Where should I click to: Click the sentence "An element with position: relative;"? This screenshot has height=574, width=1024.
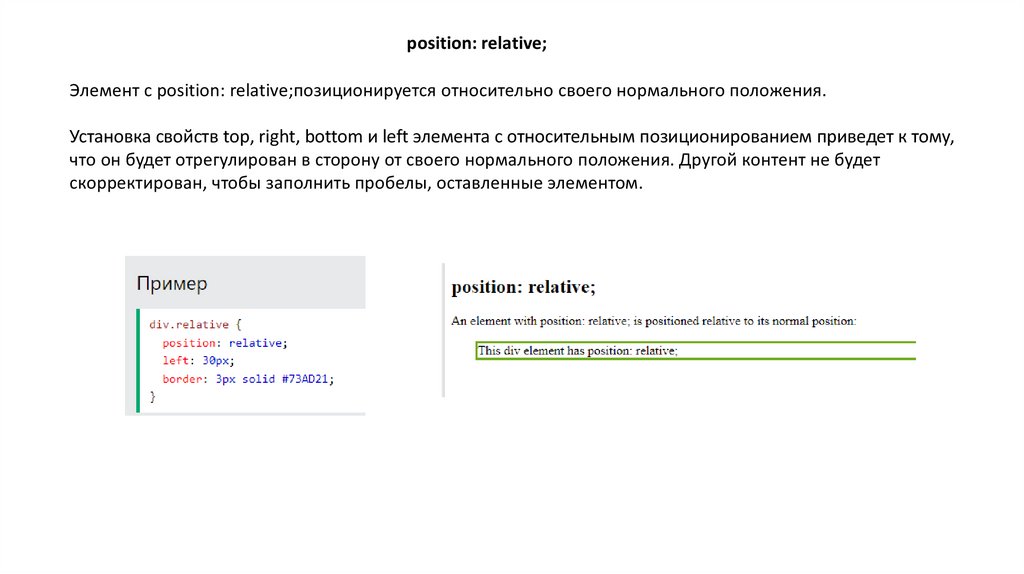654,321
